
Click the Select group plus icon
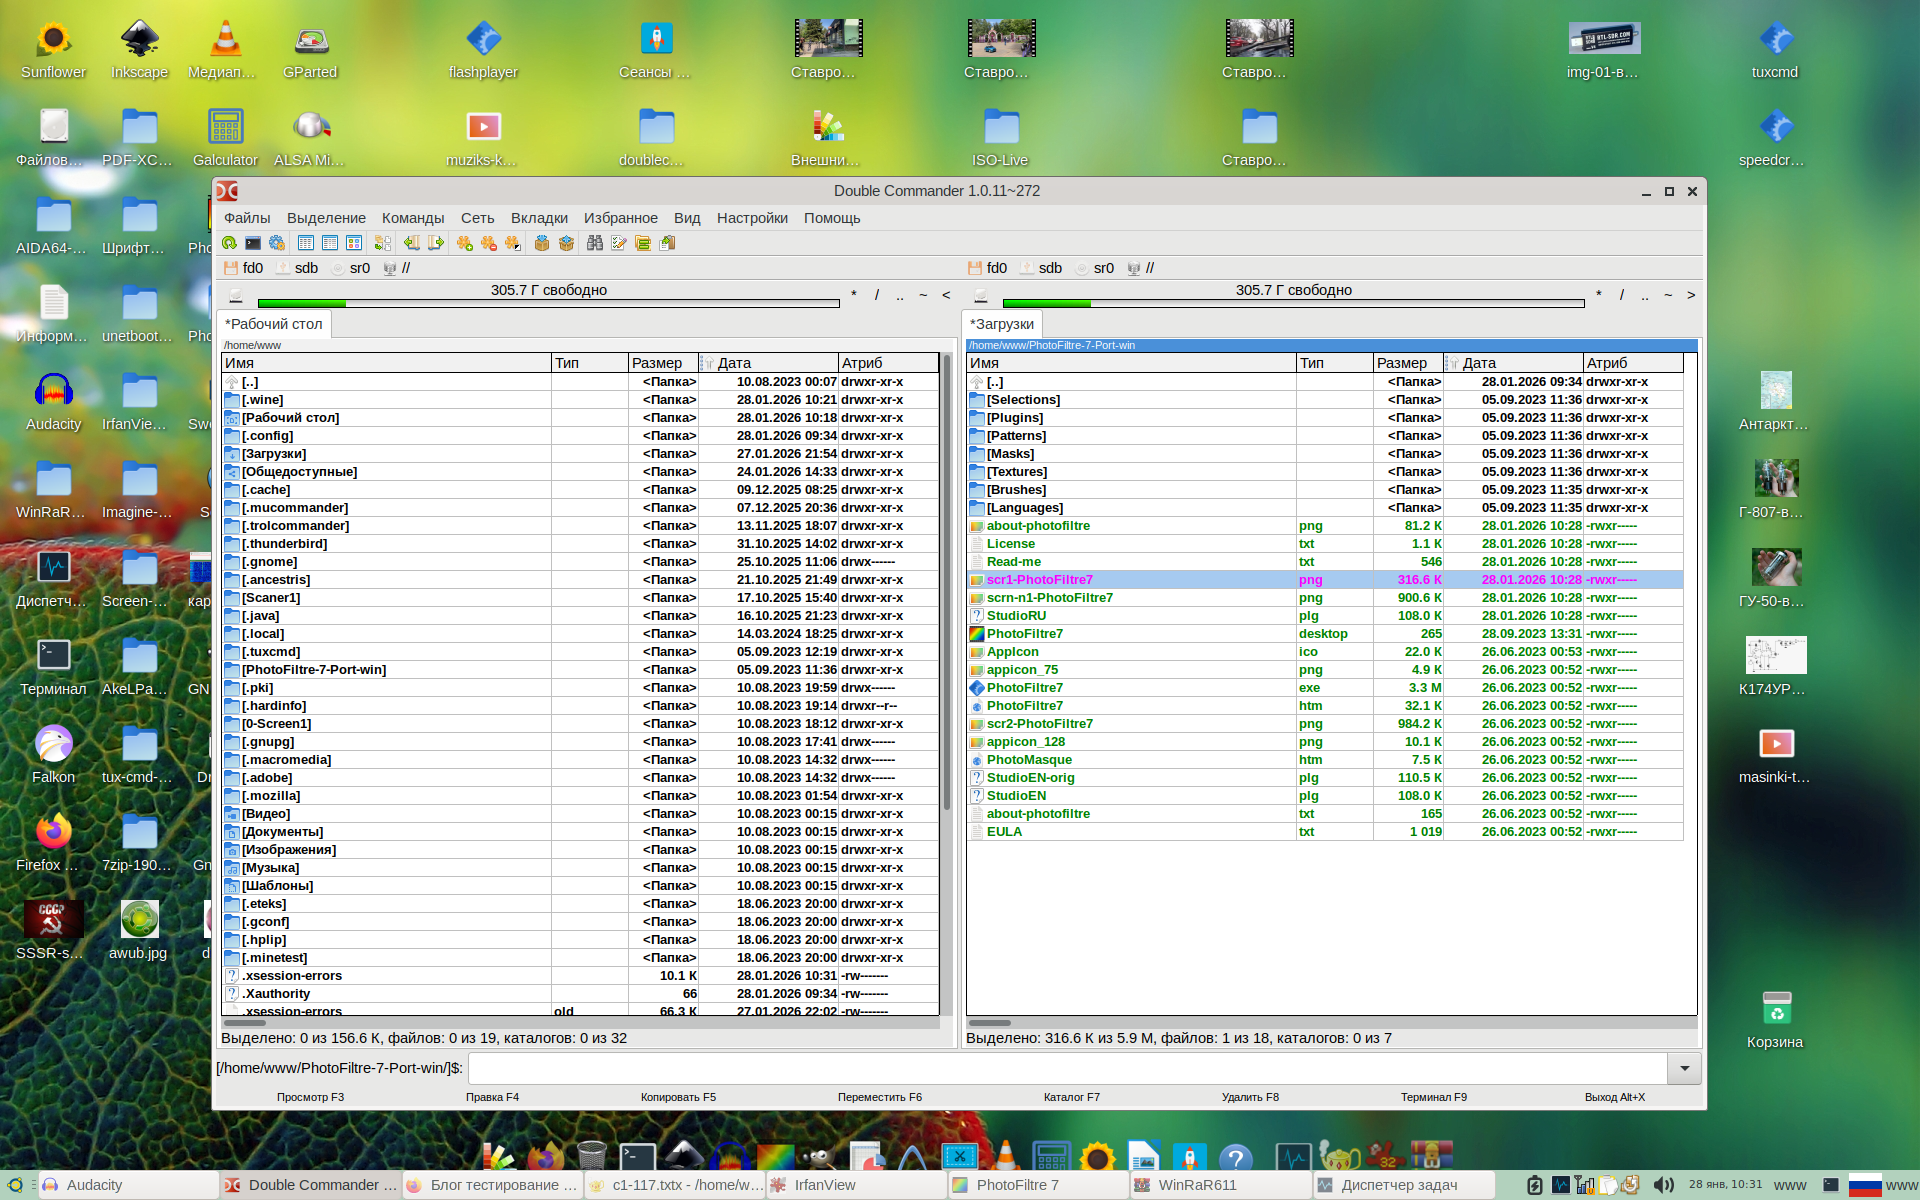[x=465, y=243]
